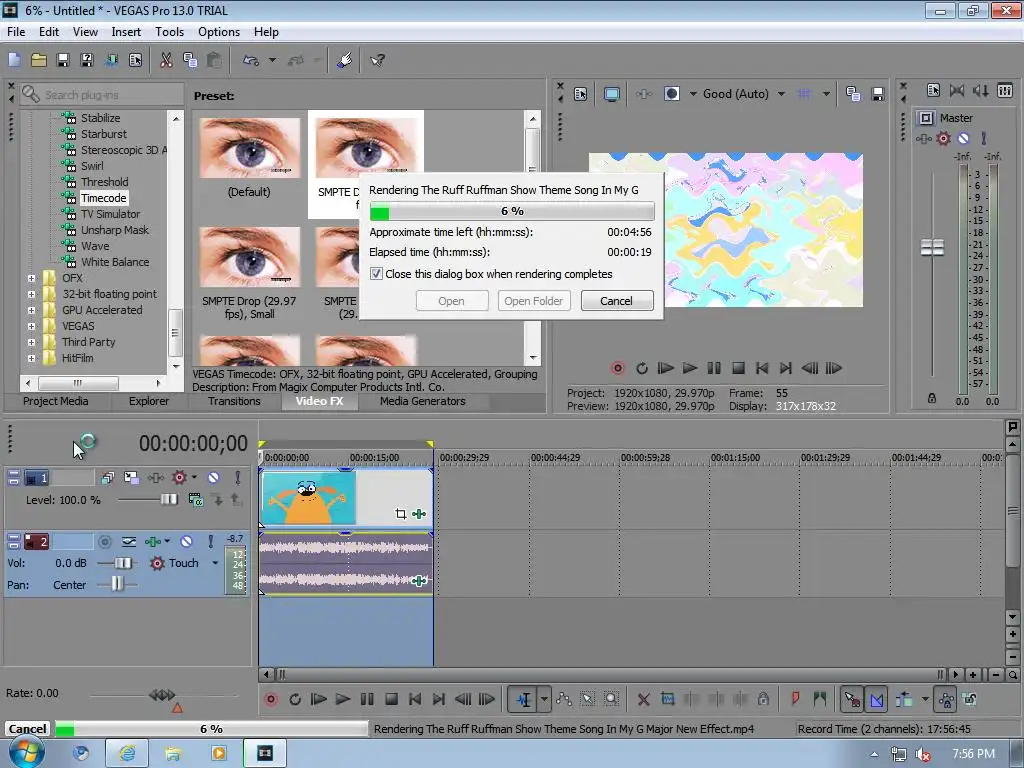Click the Play button in preview transport
Viewport: 1024px width, 768px height.
[690, 368]
